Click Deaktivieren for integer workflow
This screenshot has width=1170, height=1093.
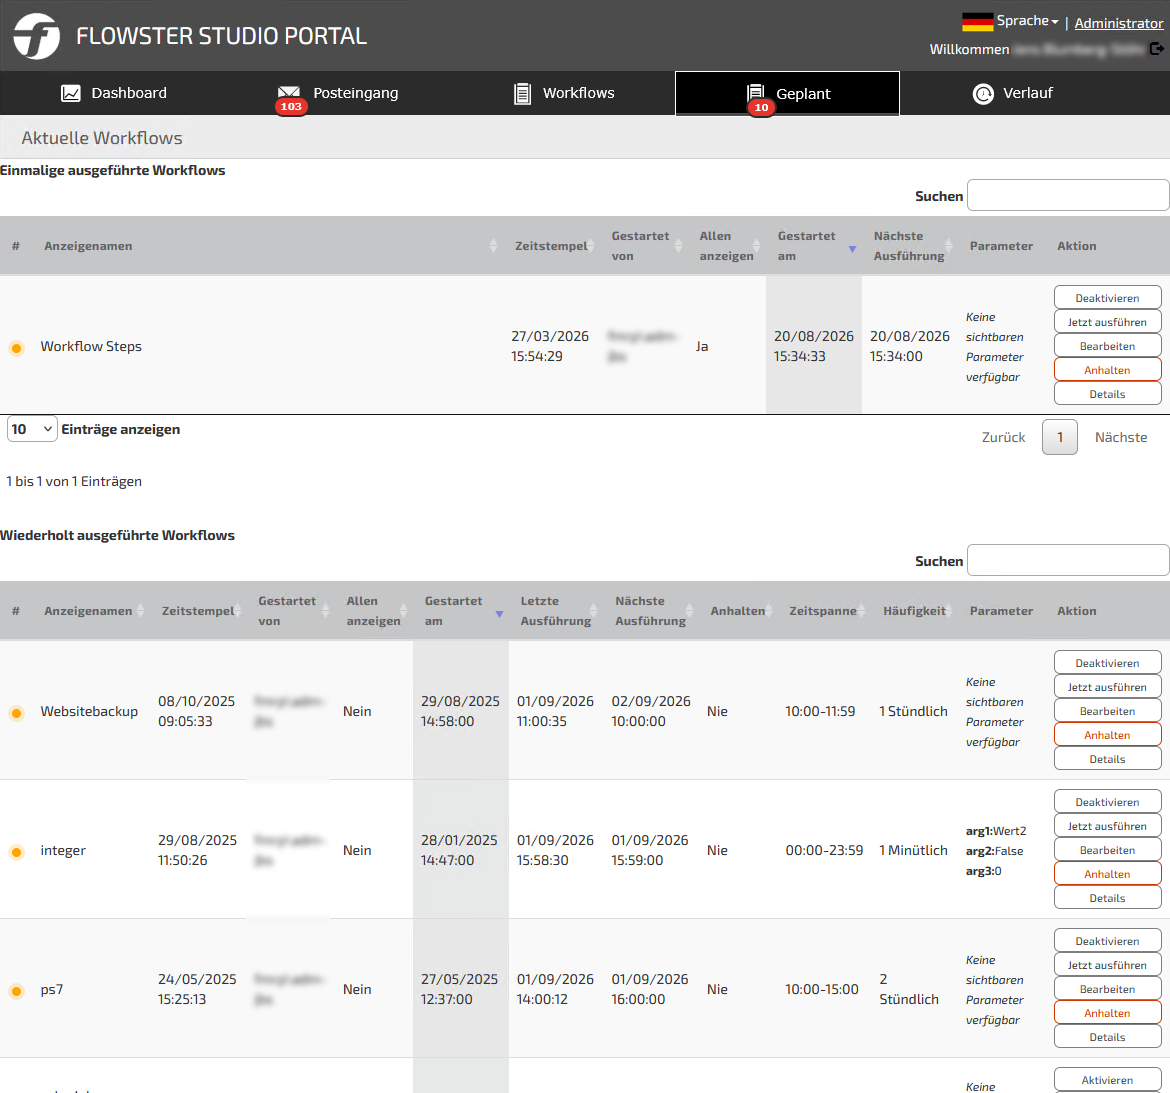point(1107,801)
